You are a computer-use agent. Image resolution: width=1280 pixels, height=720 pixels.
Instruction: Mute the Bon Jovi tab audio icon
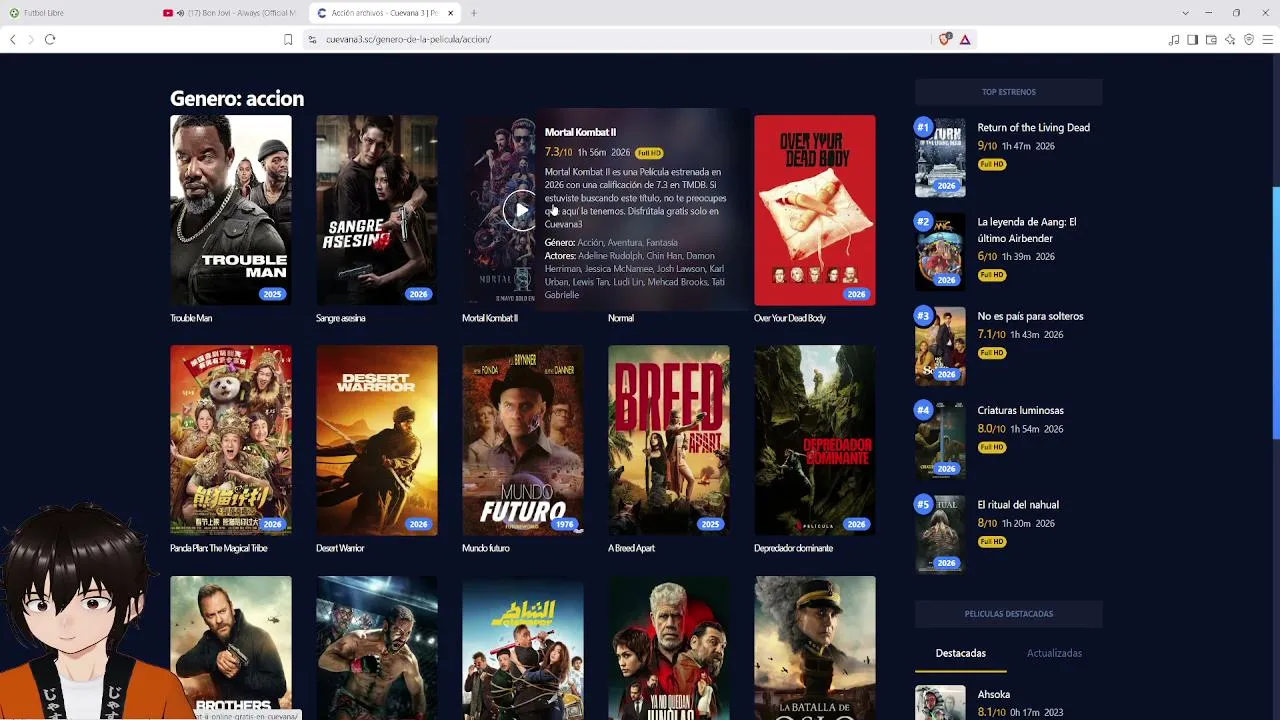181,13
